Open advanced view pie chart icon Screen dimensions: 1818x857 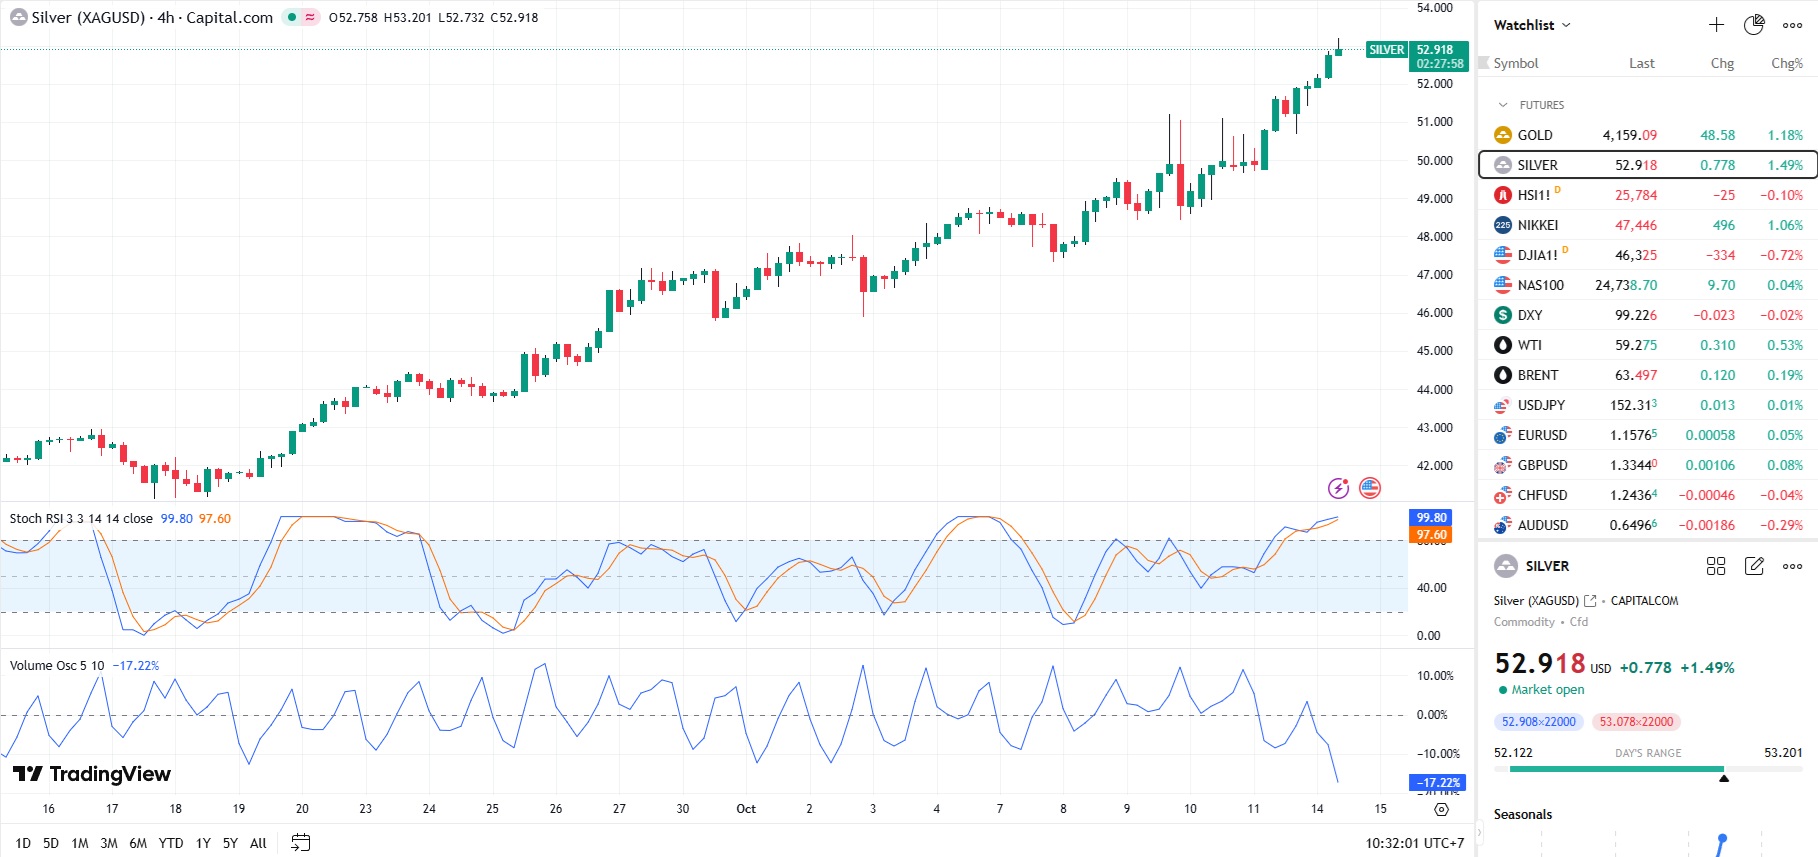(x=1754, y=25)
